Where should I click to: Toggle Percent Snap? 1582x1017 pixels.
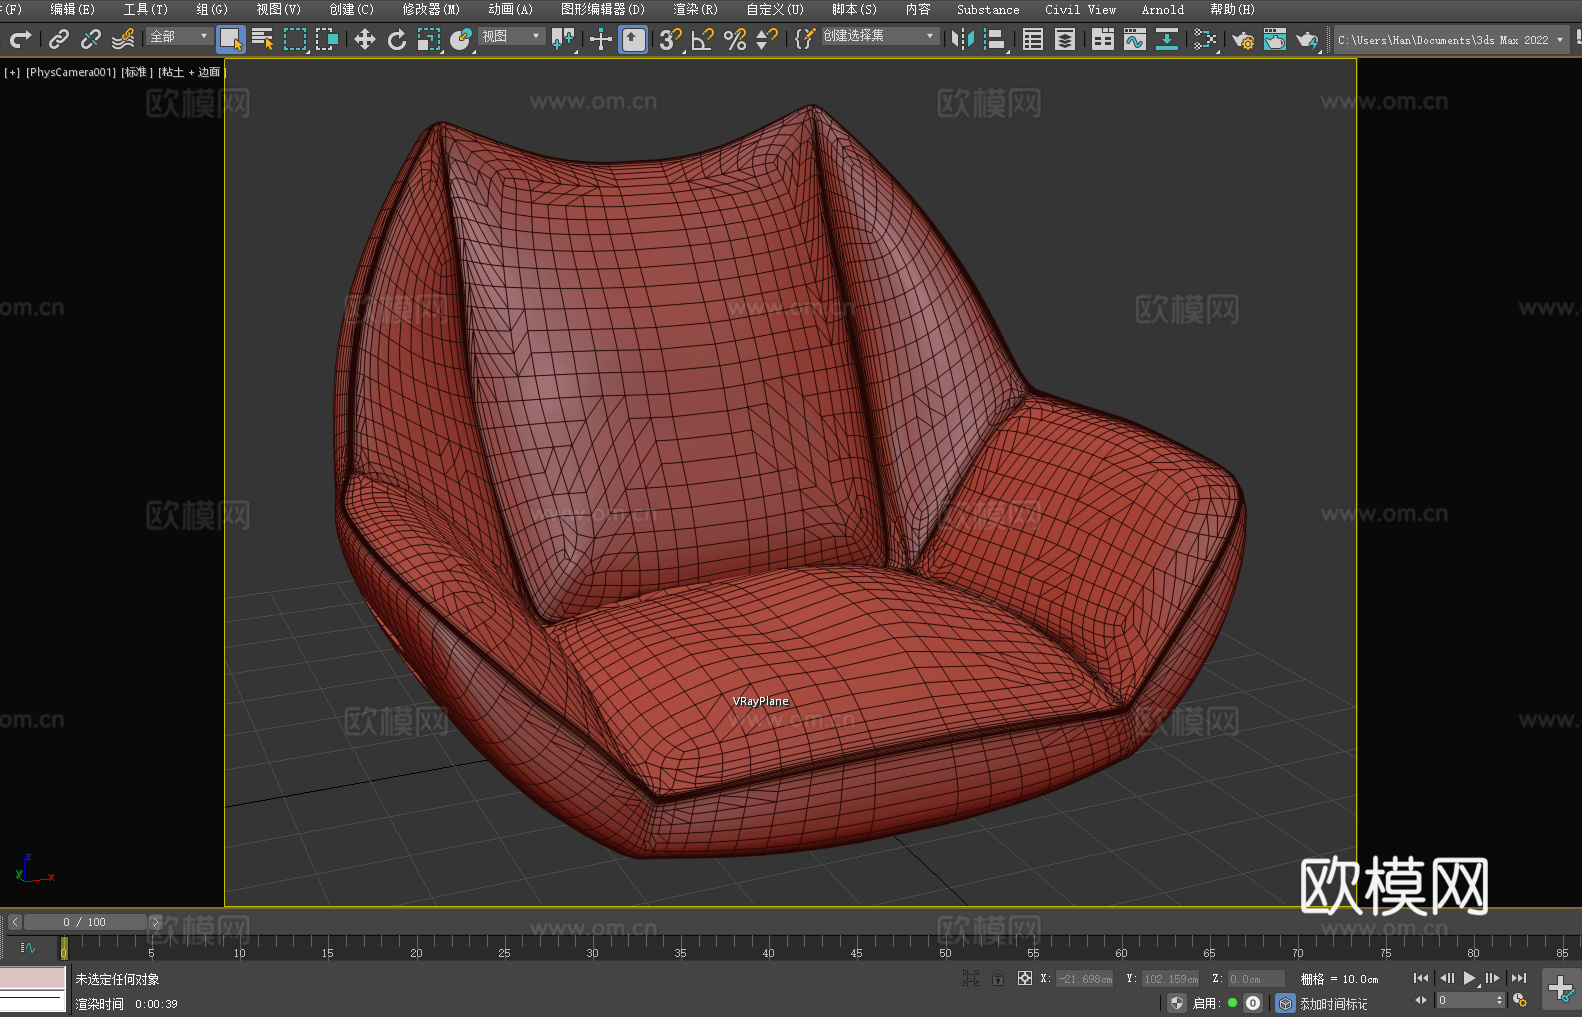tap(735, 39)
